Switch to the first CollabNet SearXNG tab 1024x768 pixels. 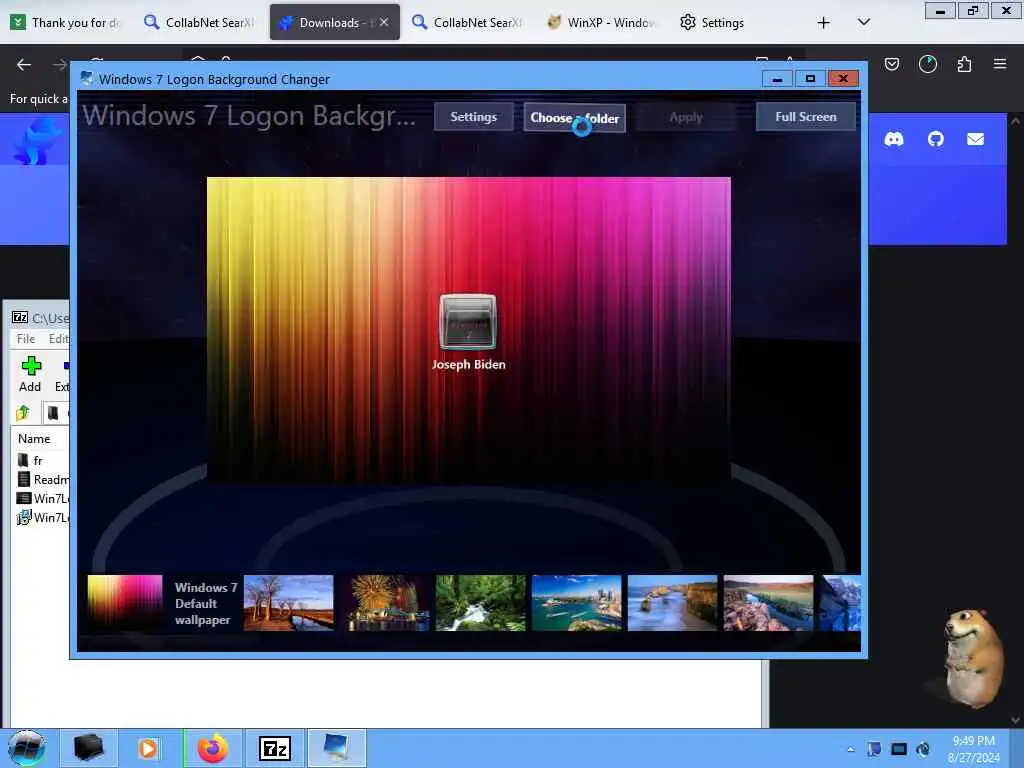[x=200, y=23]
